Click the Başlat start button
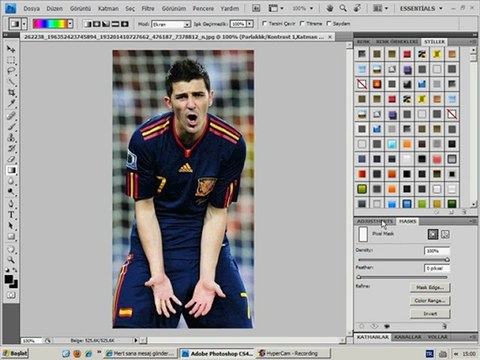This screenshot has height=360, width=480. coord(15,353)
